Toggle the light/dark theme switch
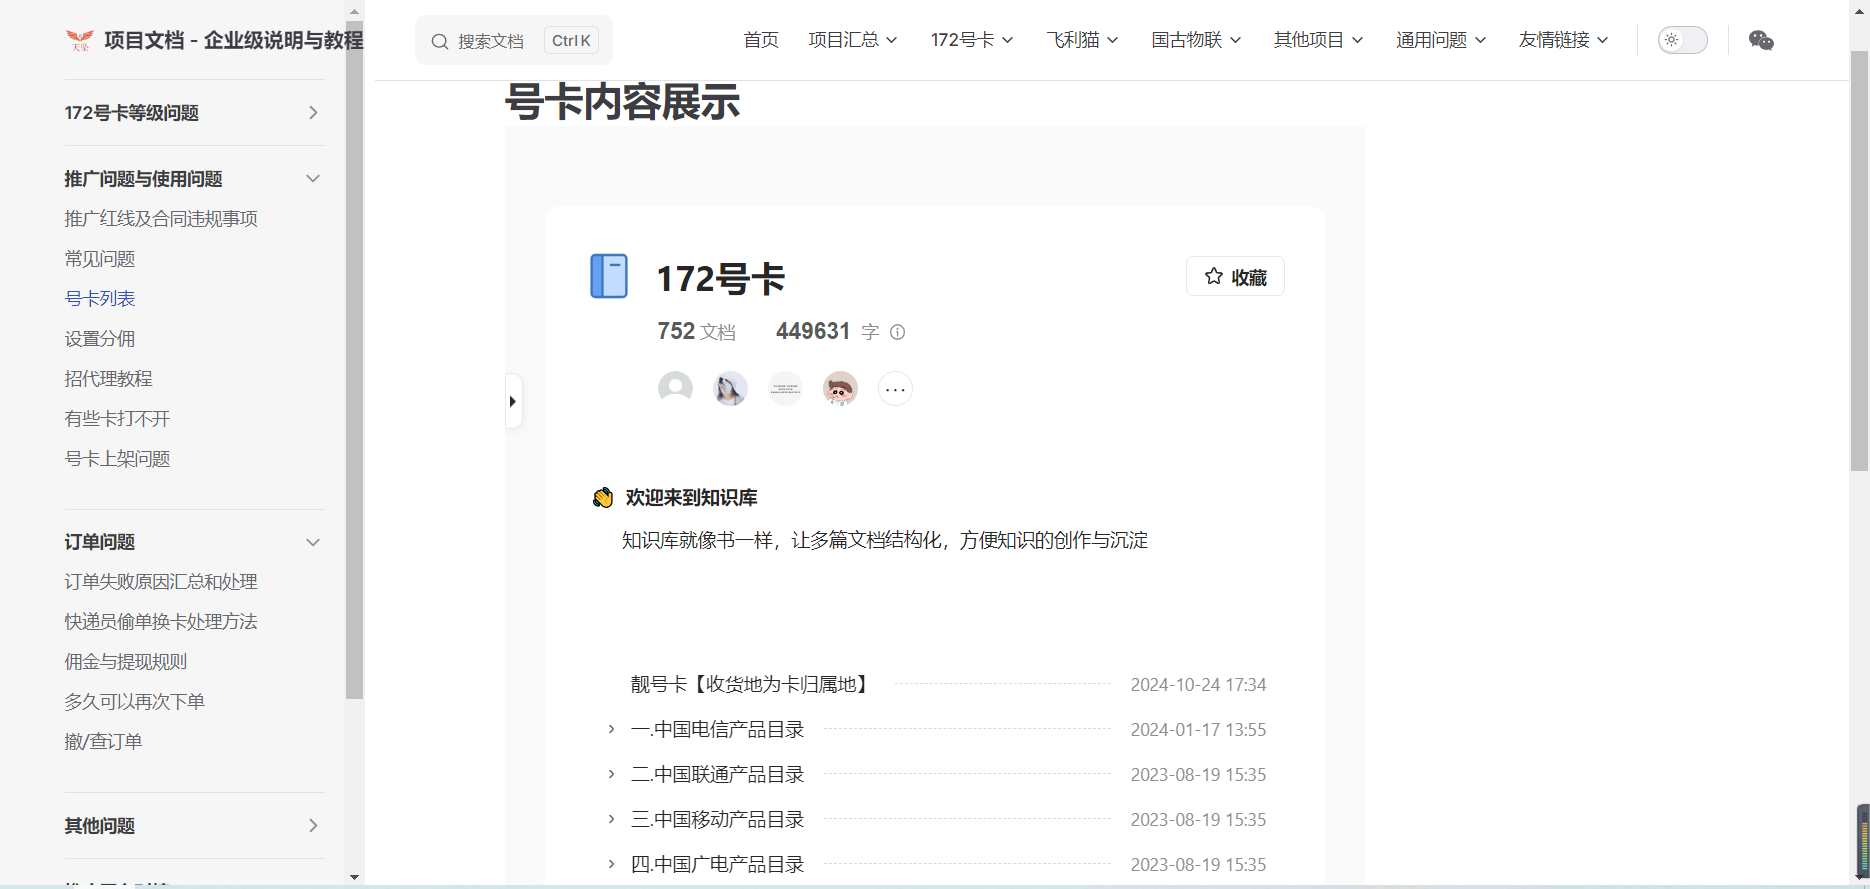The width and height of the screenshot is (1870, 889). pyautogui.click(x=1683, y=40)
